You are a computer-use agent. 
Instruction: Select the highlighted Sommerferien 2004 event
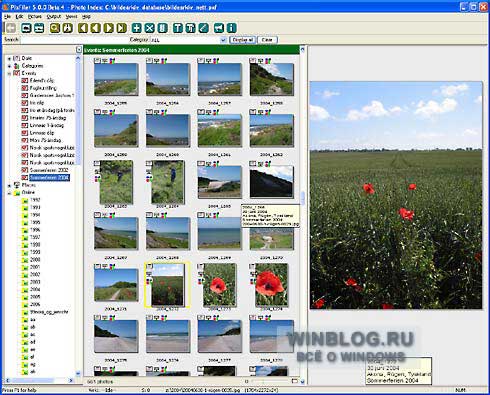[49, 178]
